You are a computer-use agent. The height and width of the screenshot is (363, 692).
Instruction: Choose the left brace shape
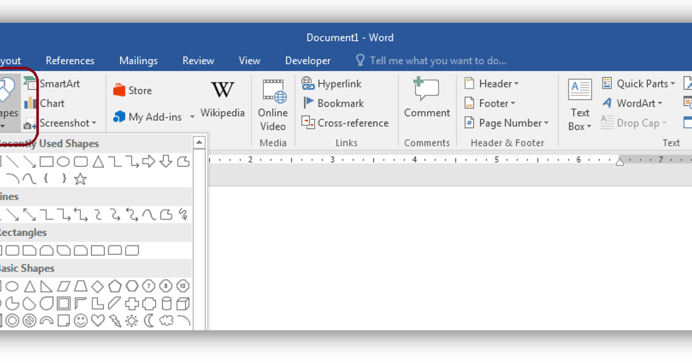coord(46,179)
